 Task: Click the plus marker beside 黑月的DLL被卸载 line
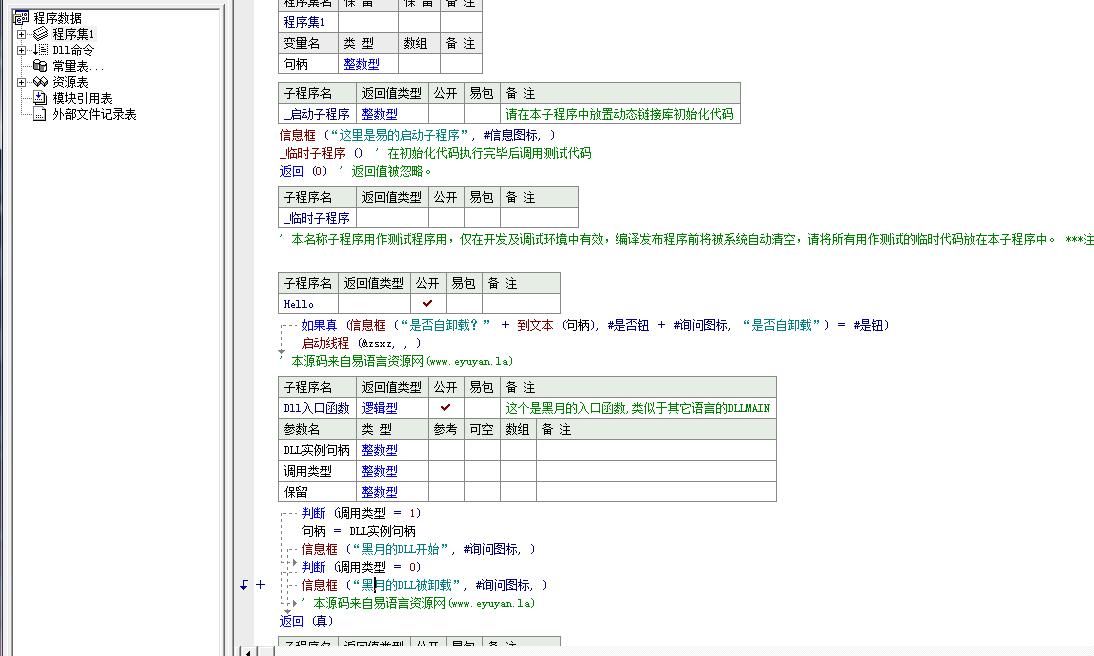click(260, 585)
